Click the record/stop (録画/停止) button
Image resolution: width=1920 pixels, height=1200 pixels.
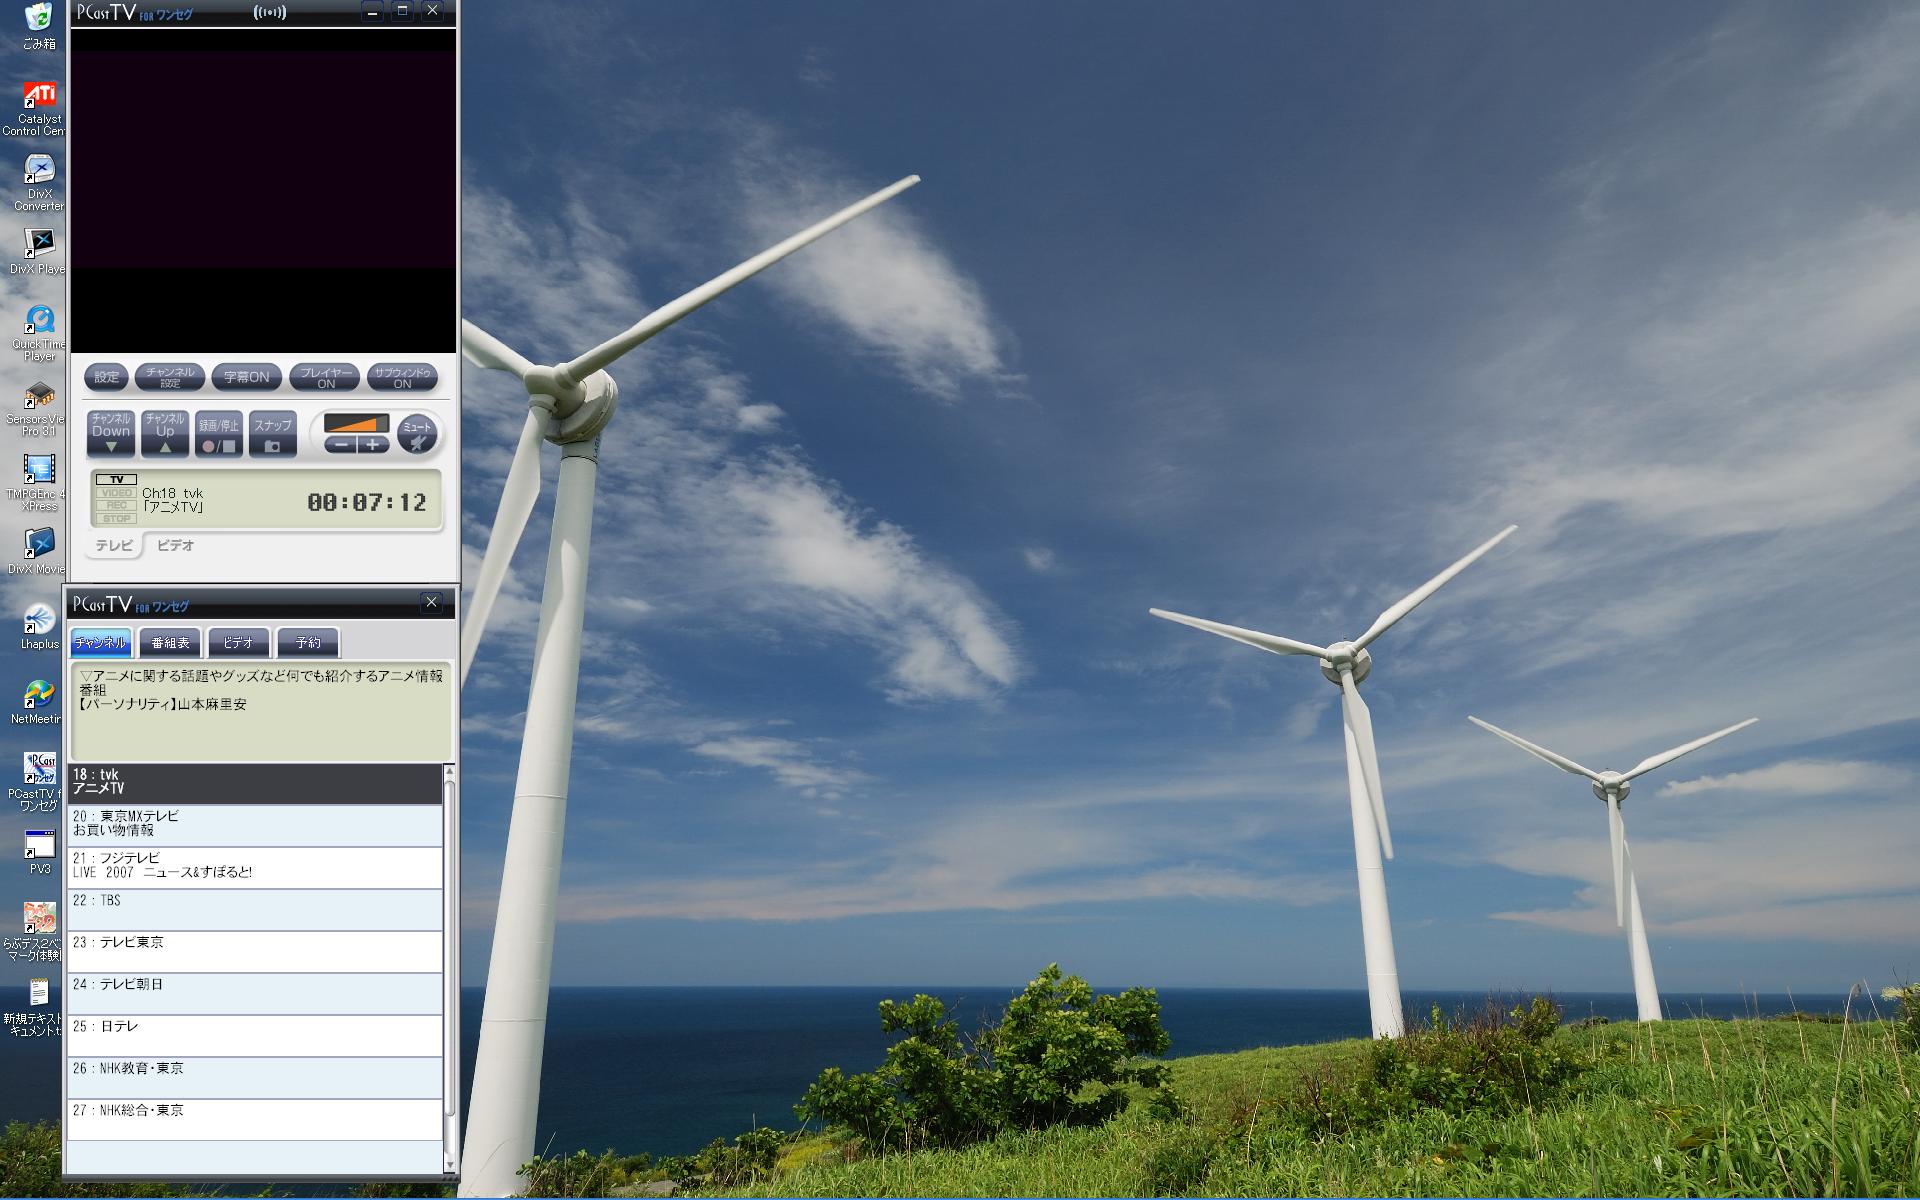click(x=218, y=434)
